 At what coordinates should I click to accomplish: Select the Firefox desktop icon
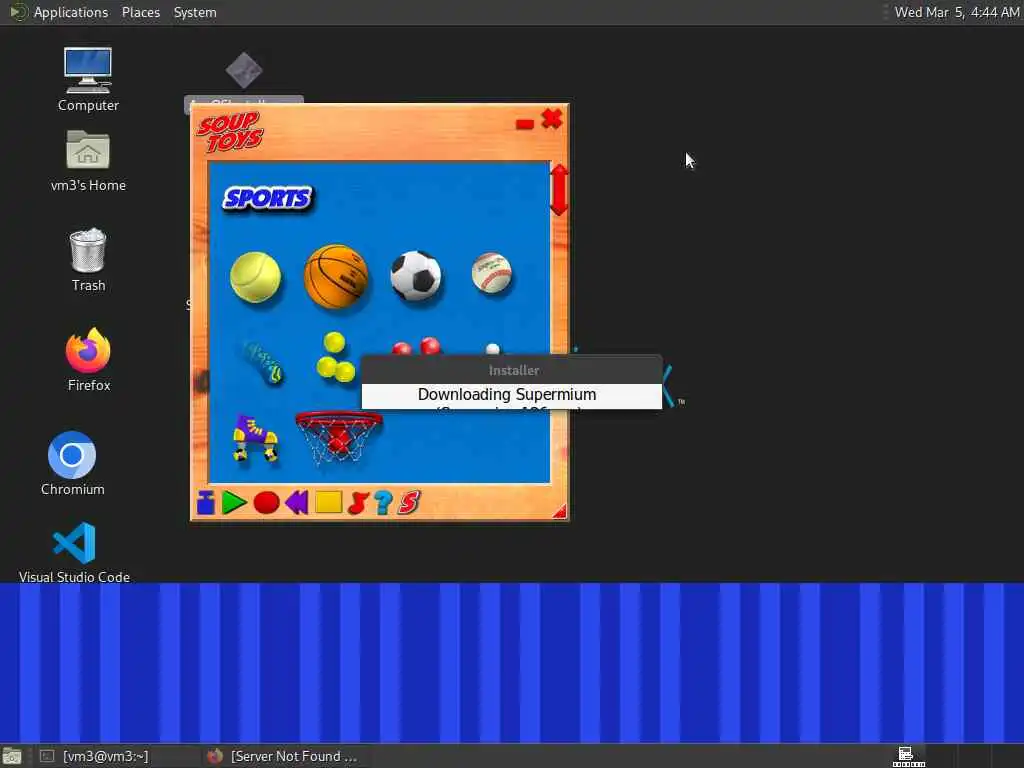tap(88, 359)
